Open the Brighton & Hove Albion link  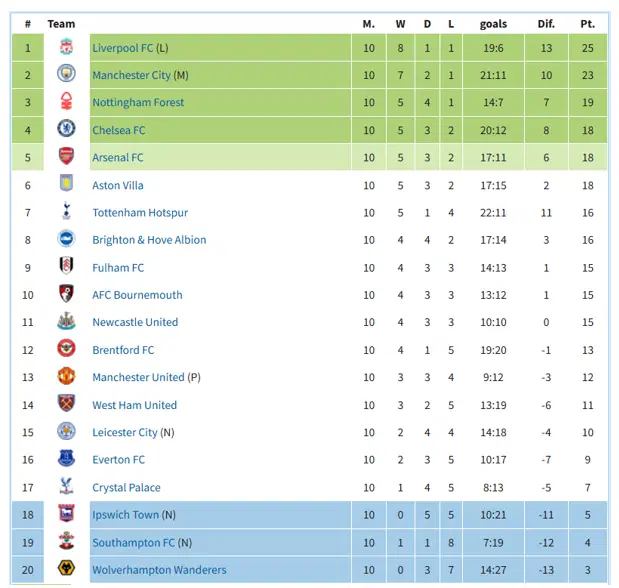point(149,240)
